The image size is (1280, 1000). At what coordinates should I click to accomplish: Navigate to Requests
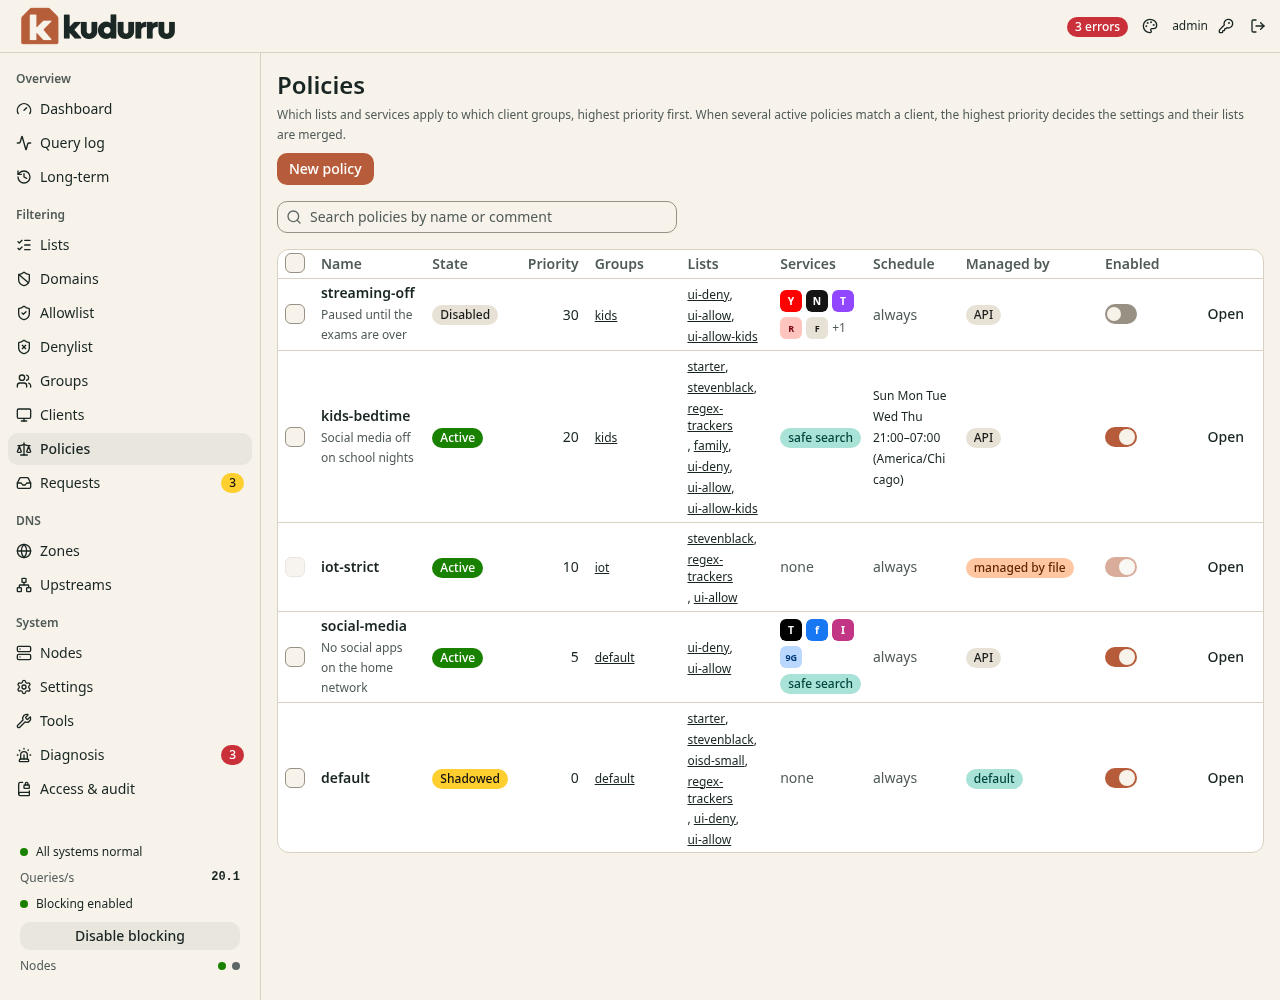[x=130, y=483]
